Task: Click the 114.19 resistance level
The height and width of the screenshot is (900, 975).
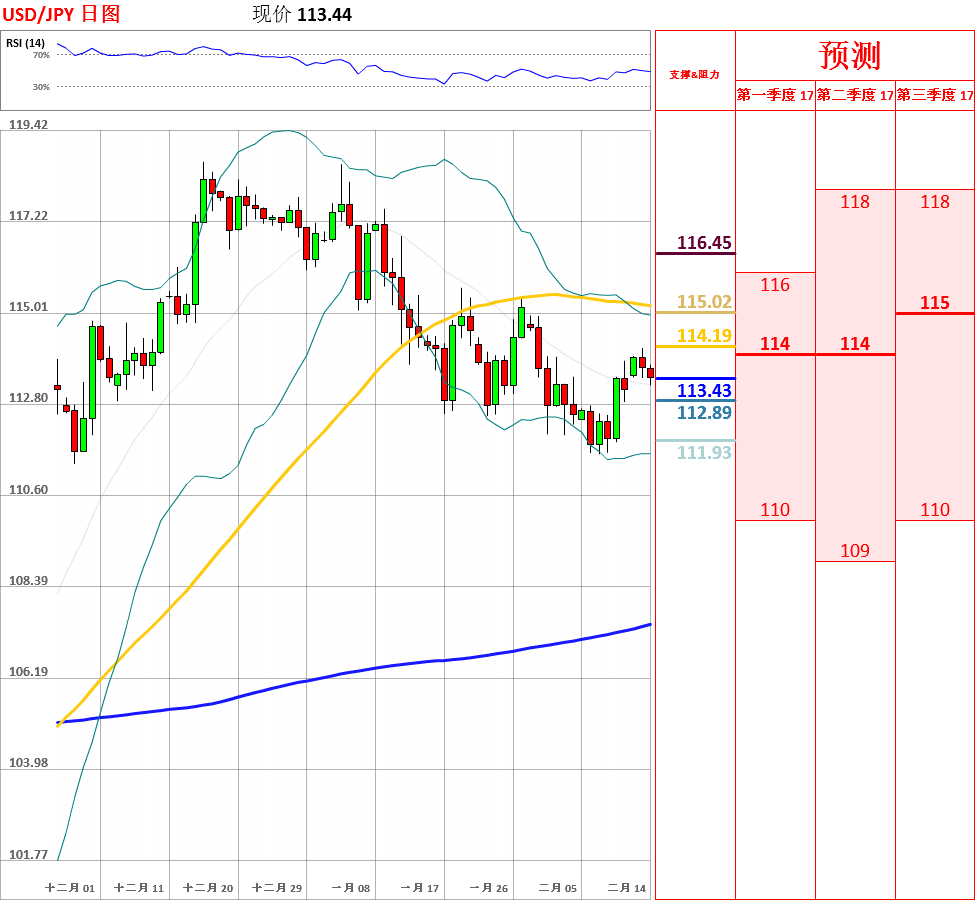Action: pos(704,335)
